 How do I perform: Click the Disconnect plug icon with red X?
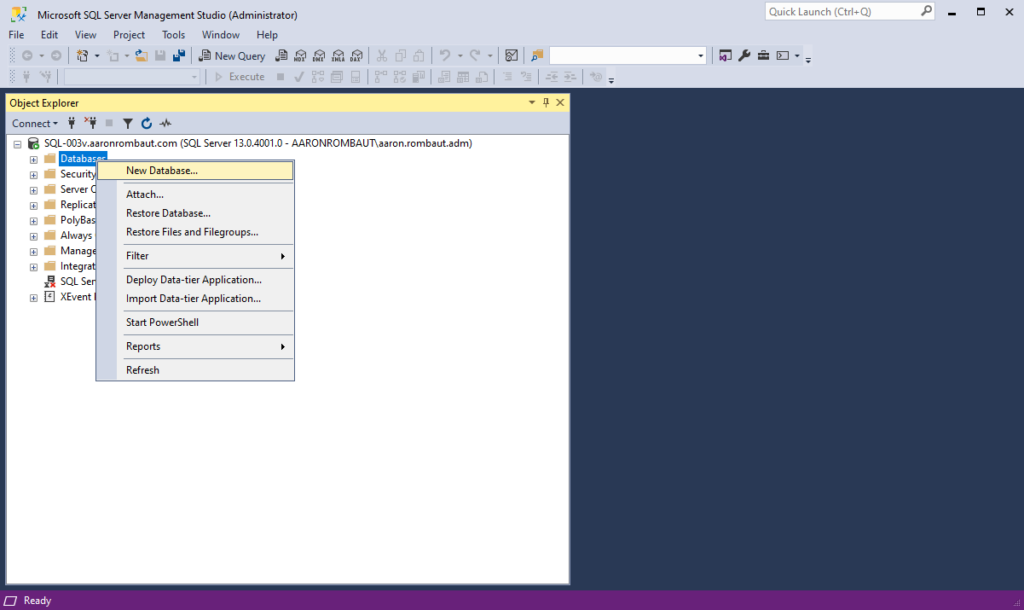pyautogui.click(x=91, y=124)
